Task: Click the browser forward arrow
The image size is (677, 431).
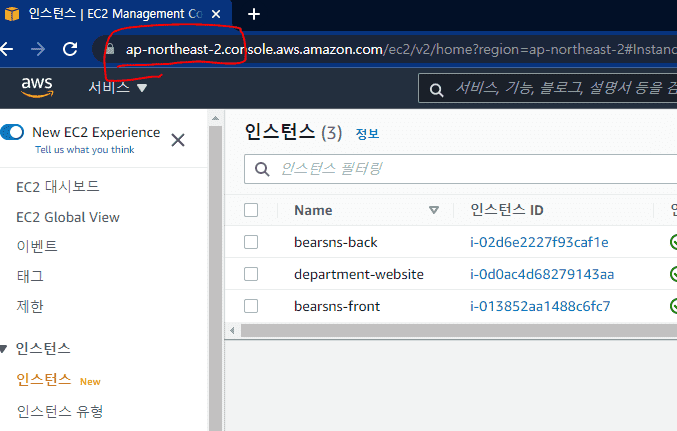Action: pyautogui.click(x=38, y=49)
